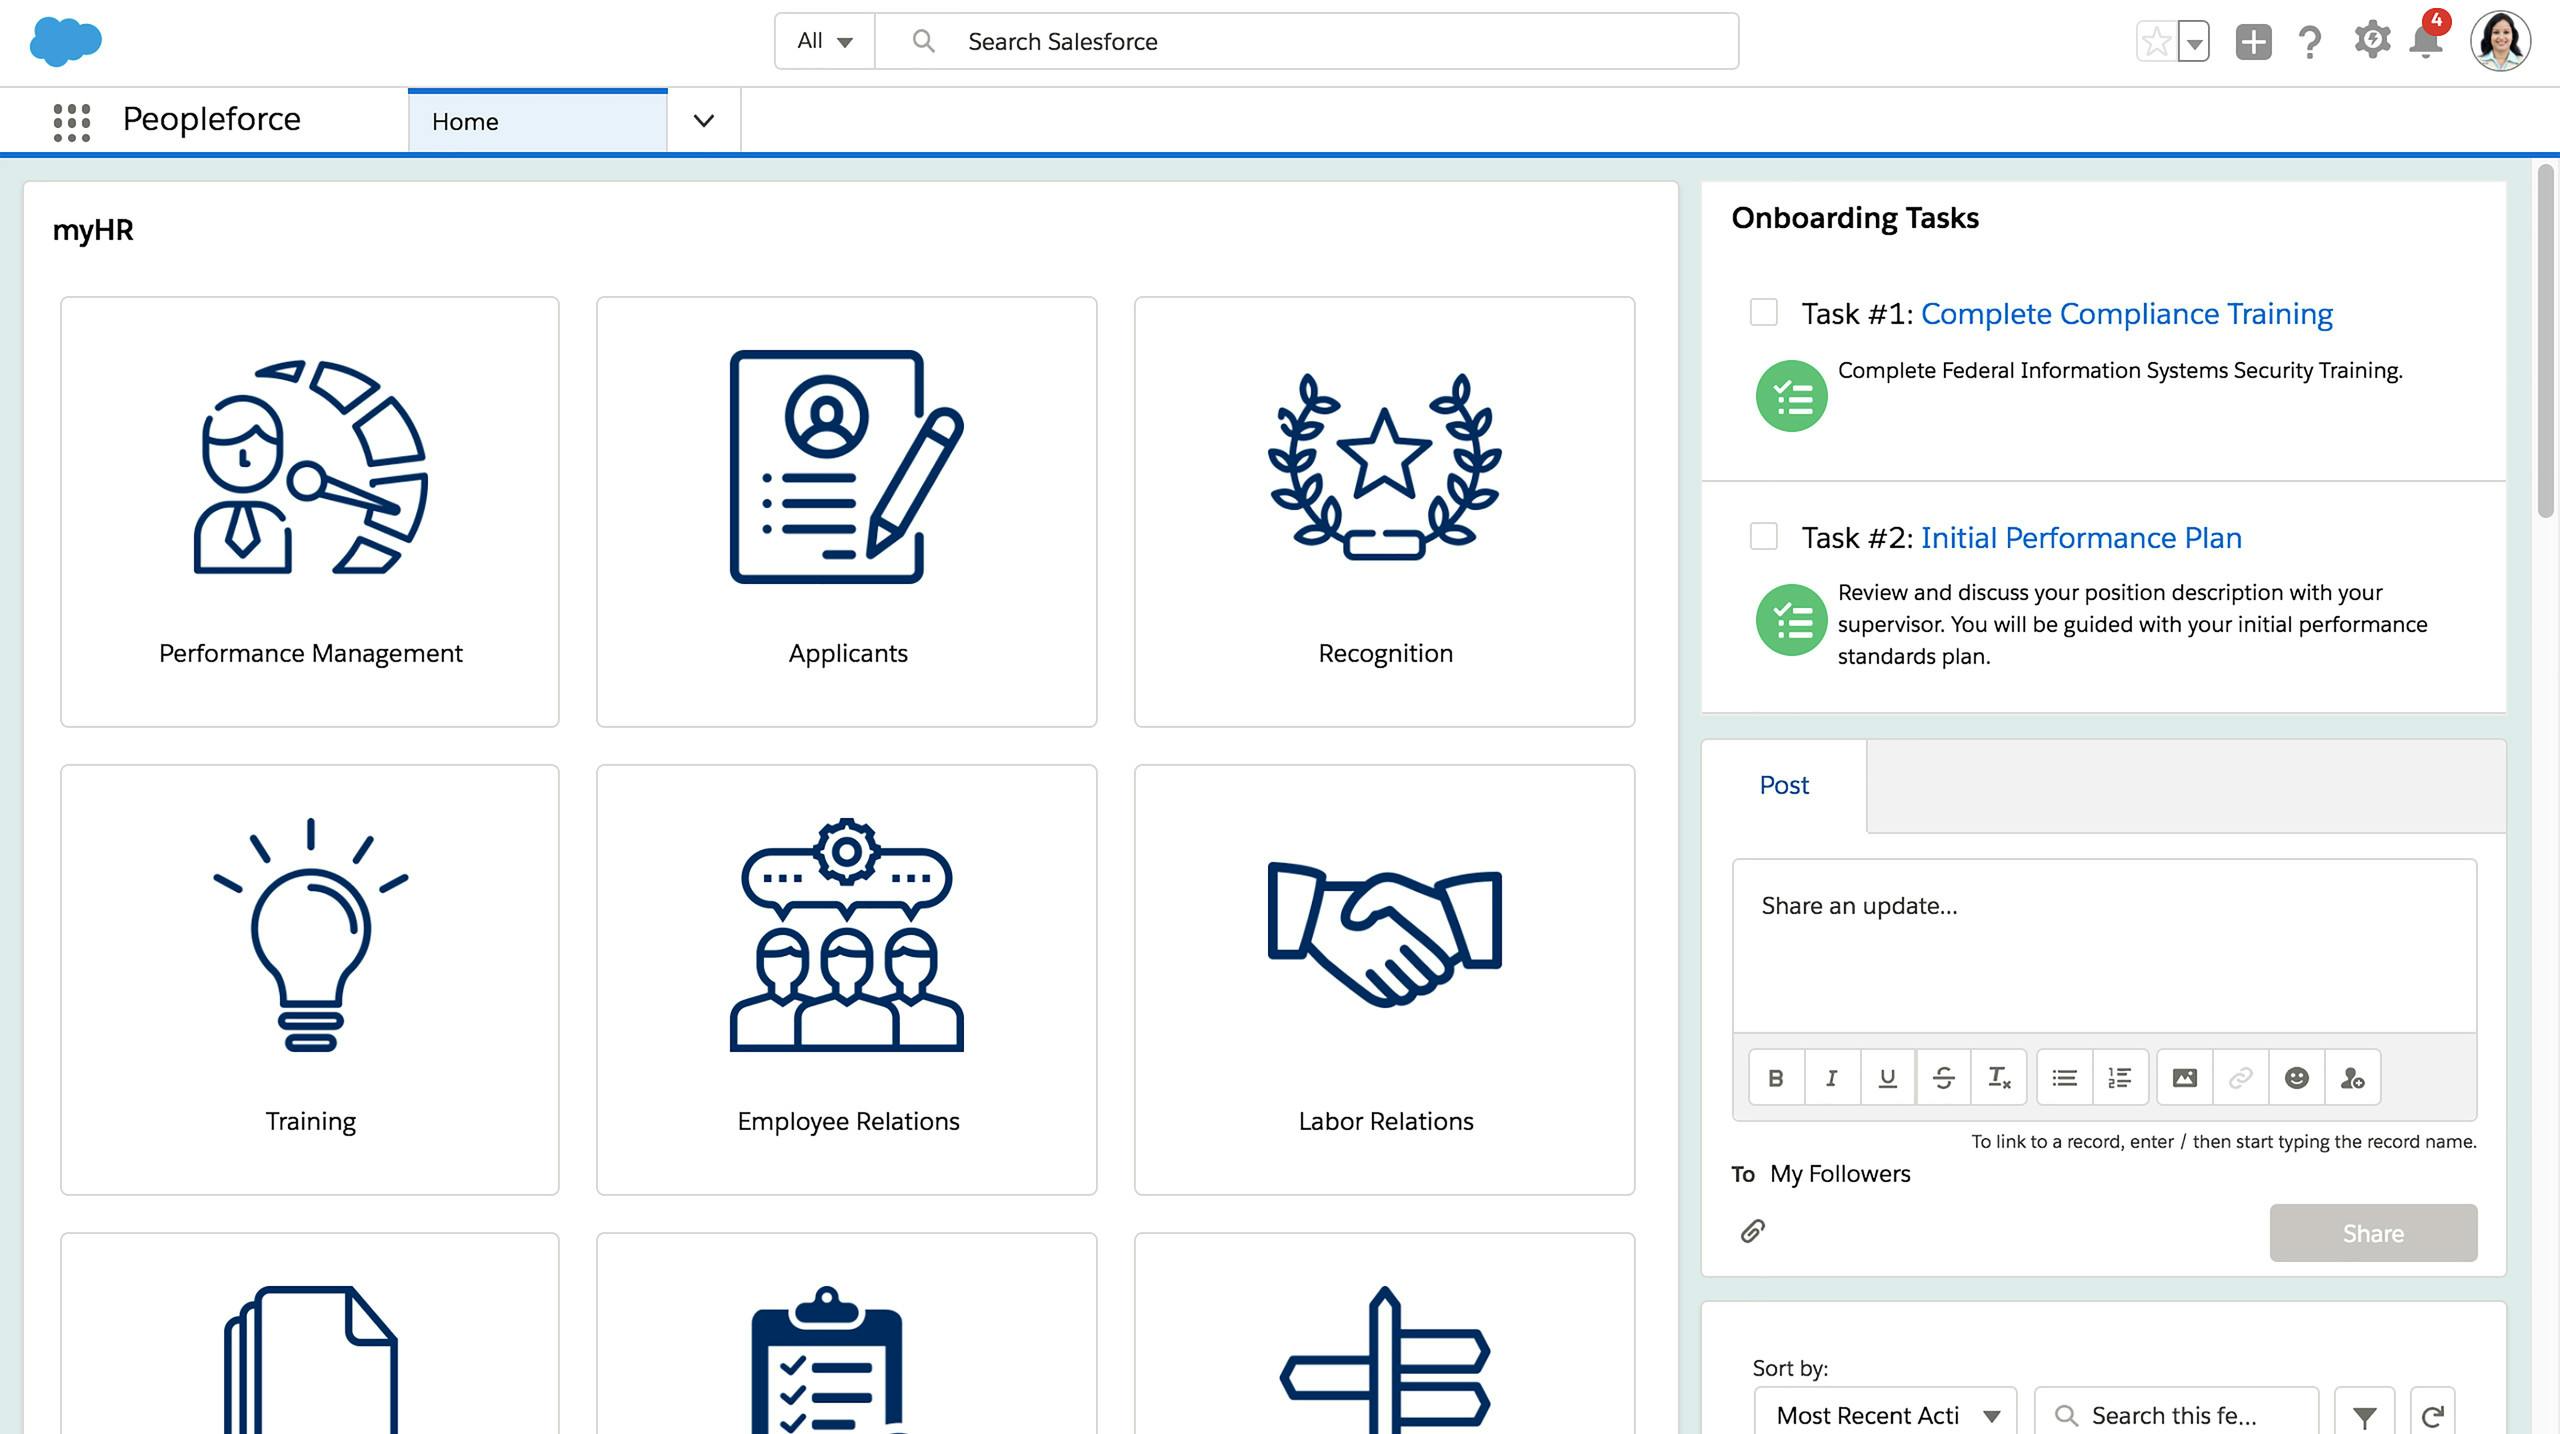Open the Labor Relations handshake tile
Screen dimensions: 2560x1434
(1385, 979)
